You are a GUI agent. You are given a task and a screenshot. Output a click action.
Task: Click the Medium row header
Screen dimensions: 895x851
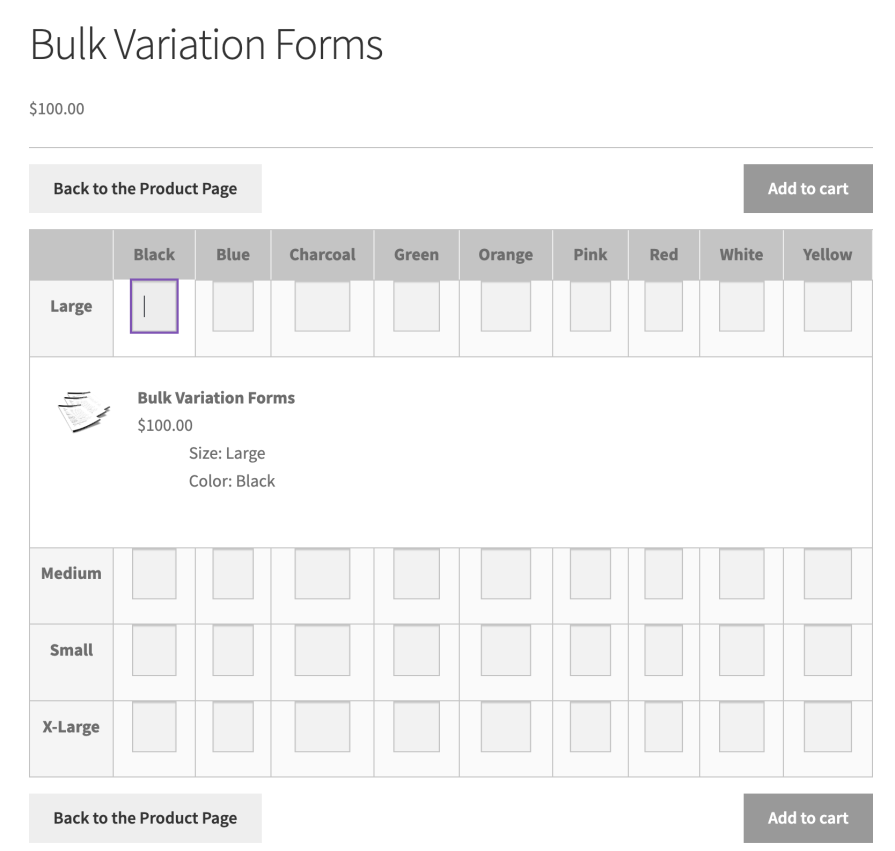(x=71, y=574)
